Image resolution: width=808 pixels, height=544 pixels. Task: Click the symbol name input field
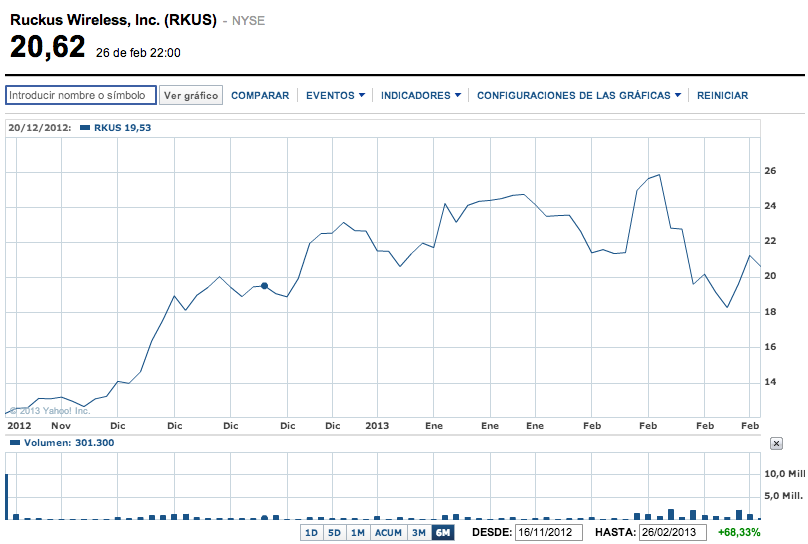pos(81,96)
